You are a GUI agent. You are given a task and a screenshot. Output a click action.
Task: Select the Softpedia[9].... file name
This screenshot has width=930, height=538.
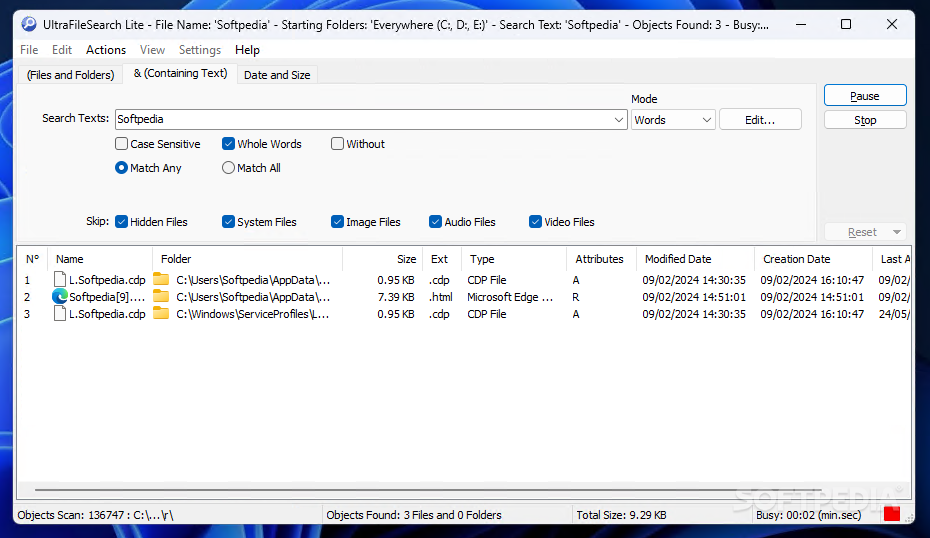pos(107,297)
